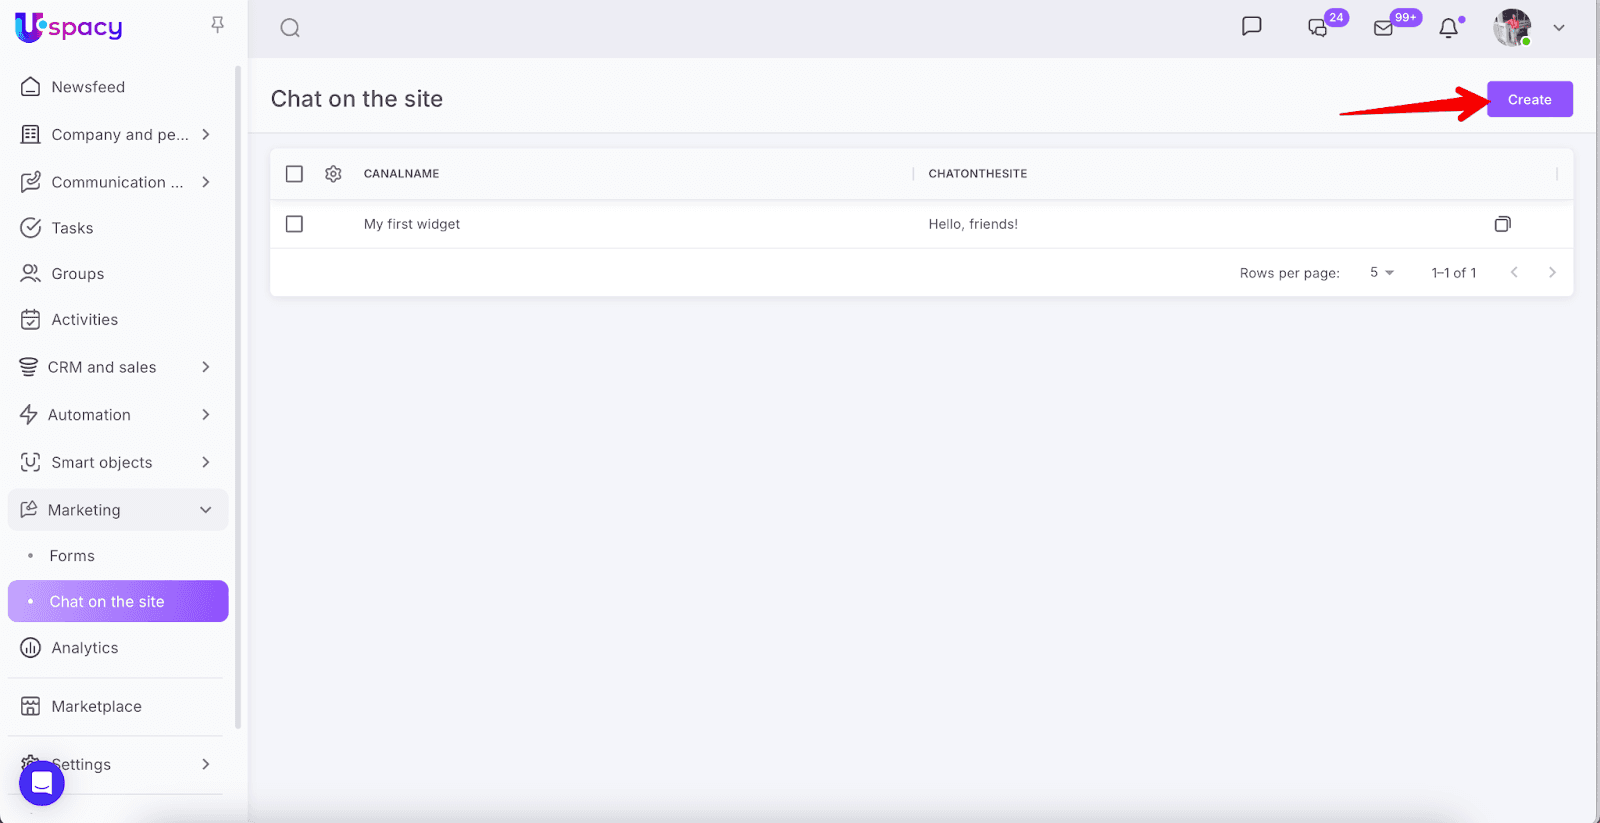Click the copy icon in My first widget row
This screenshot has width=1600, height=823.
click(x=1502, y=224)
